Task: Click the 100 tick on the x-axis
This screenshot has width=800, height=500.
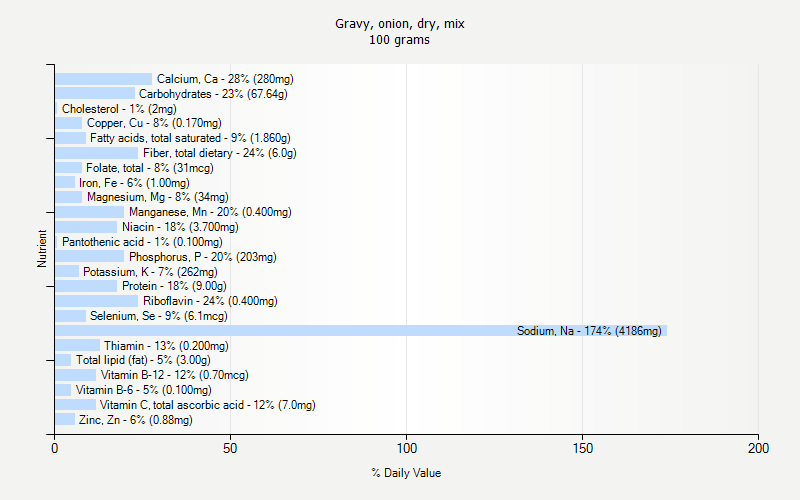Action: pyautogui.click(x=406, y=449)
